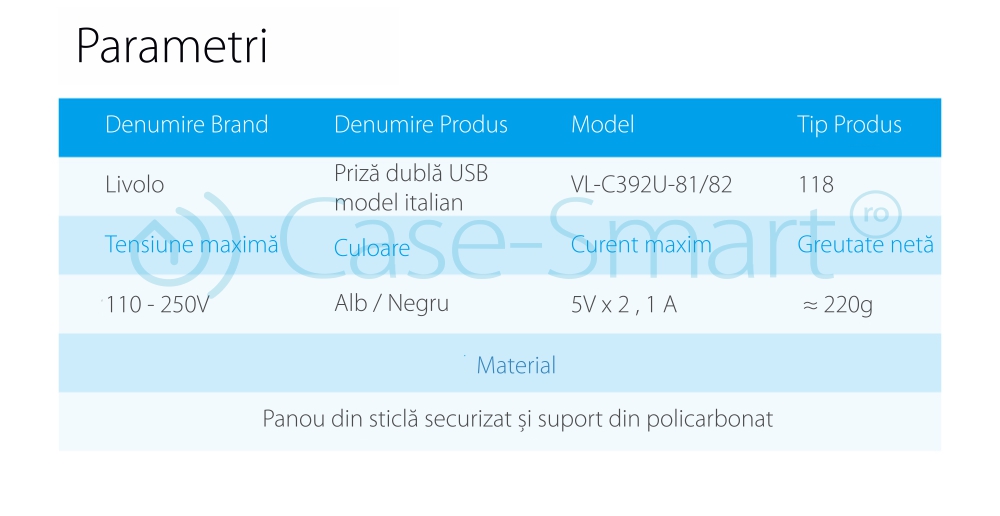This screenshot has height=516, width=1000.
Task: Click the Tensiune maximă label
Action: [x=191, y=244]
